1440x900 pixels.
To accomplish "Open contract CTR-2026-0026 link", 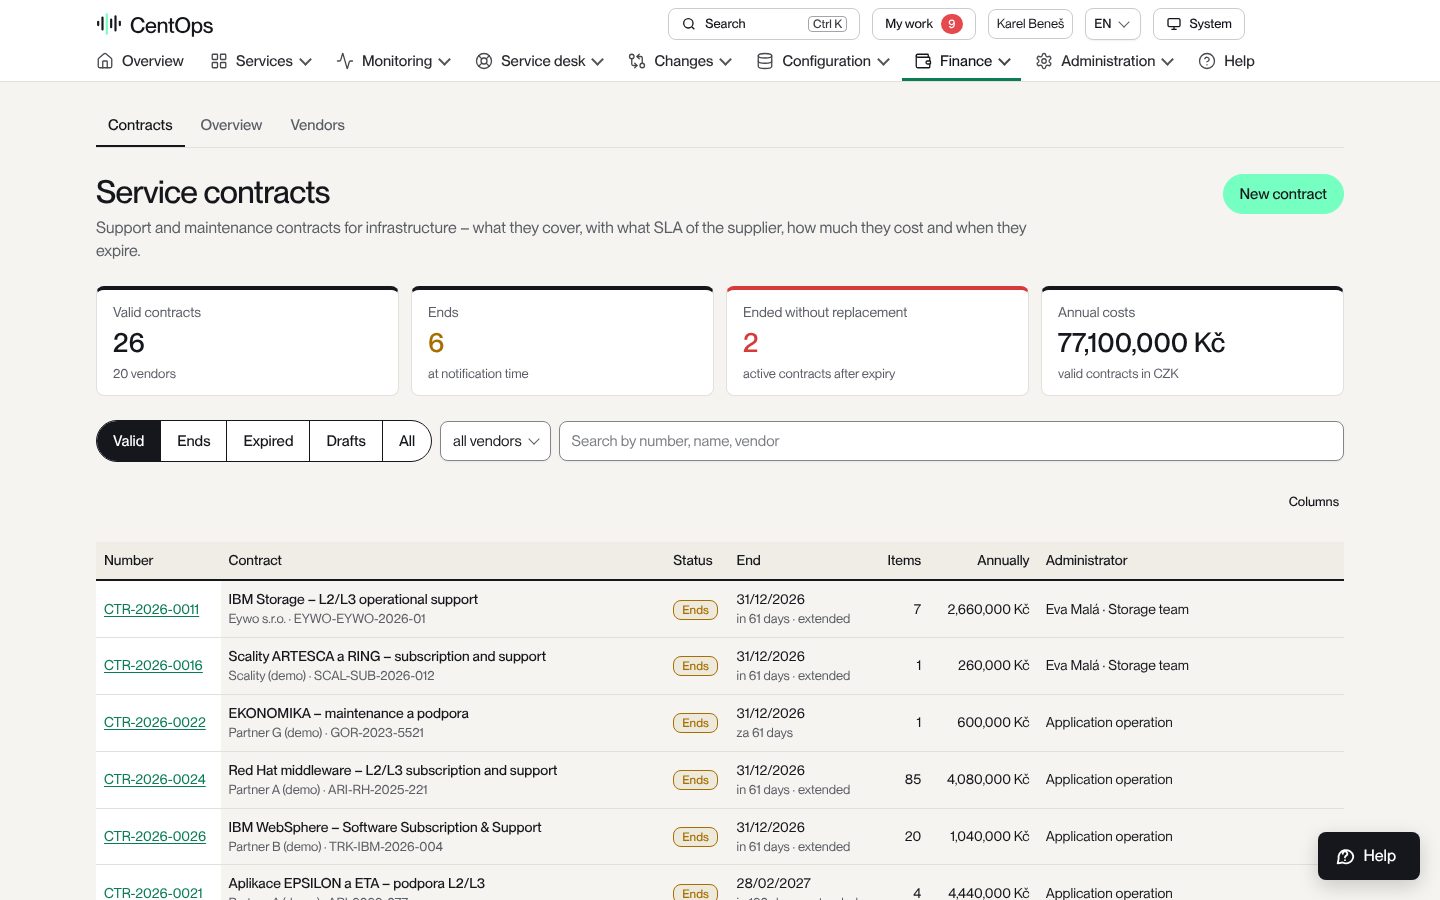I will 155,836.
